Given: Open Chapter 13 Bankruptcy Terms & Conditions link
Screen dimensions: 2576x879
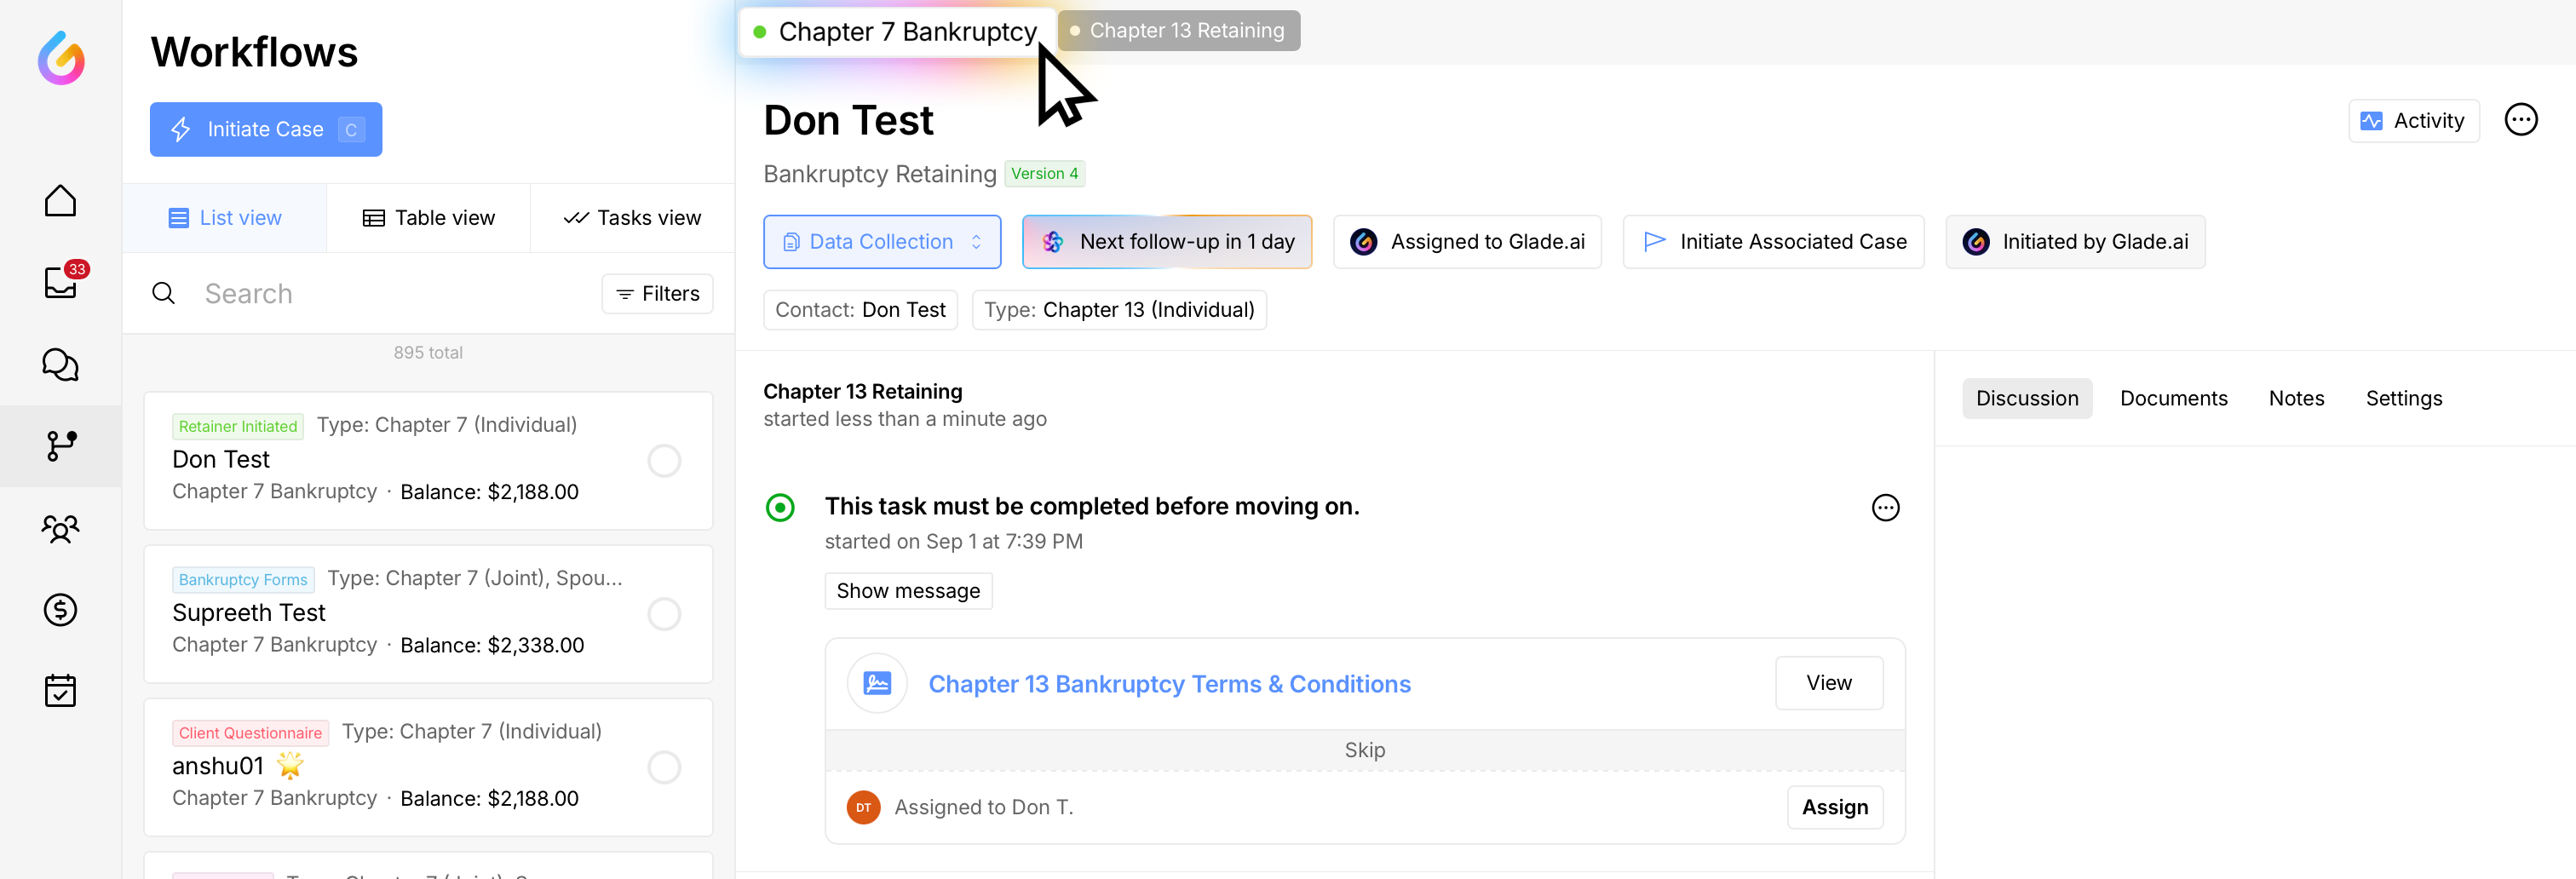Looking at the screenshot, I should click(1169, 684).
